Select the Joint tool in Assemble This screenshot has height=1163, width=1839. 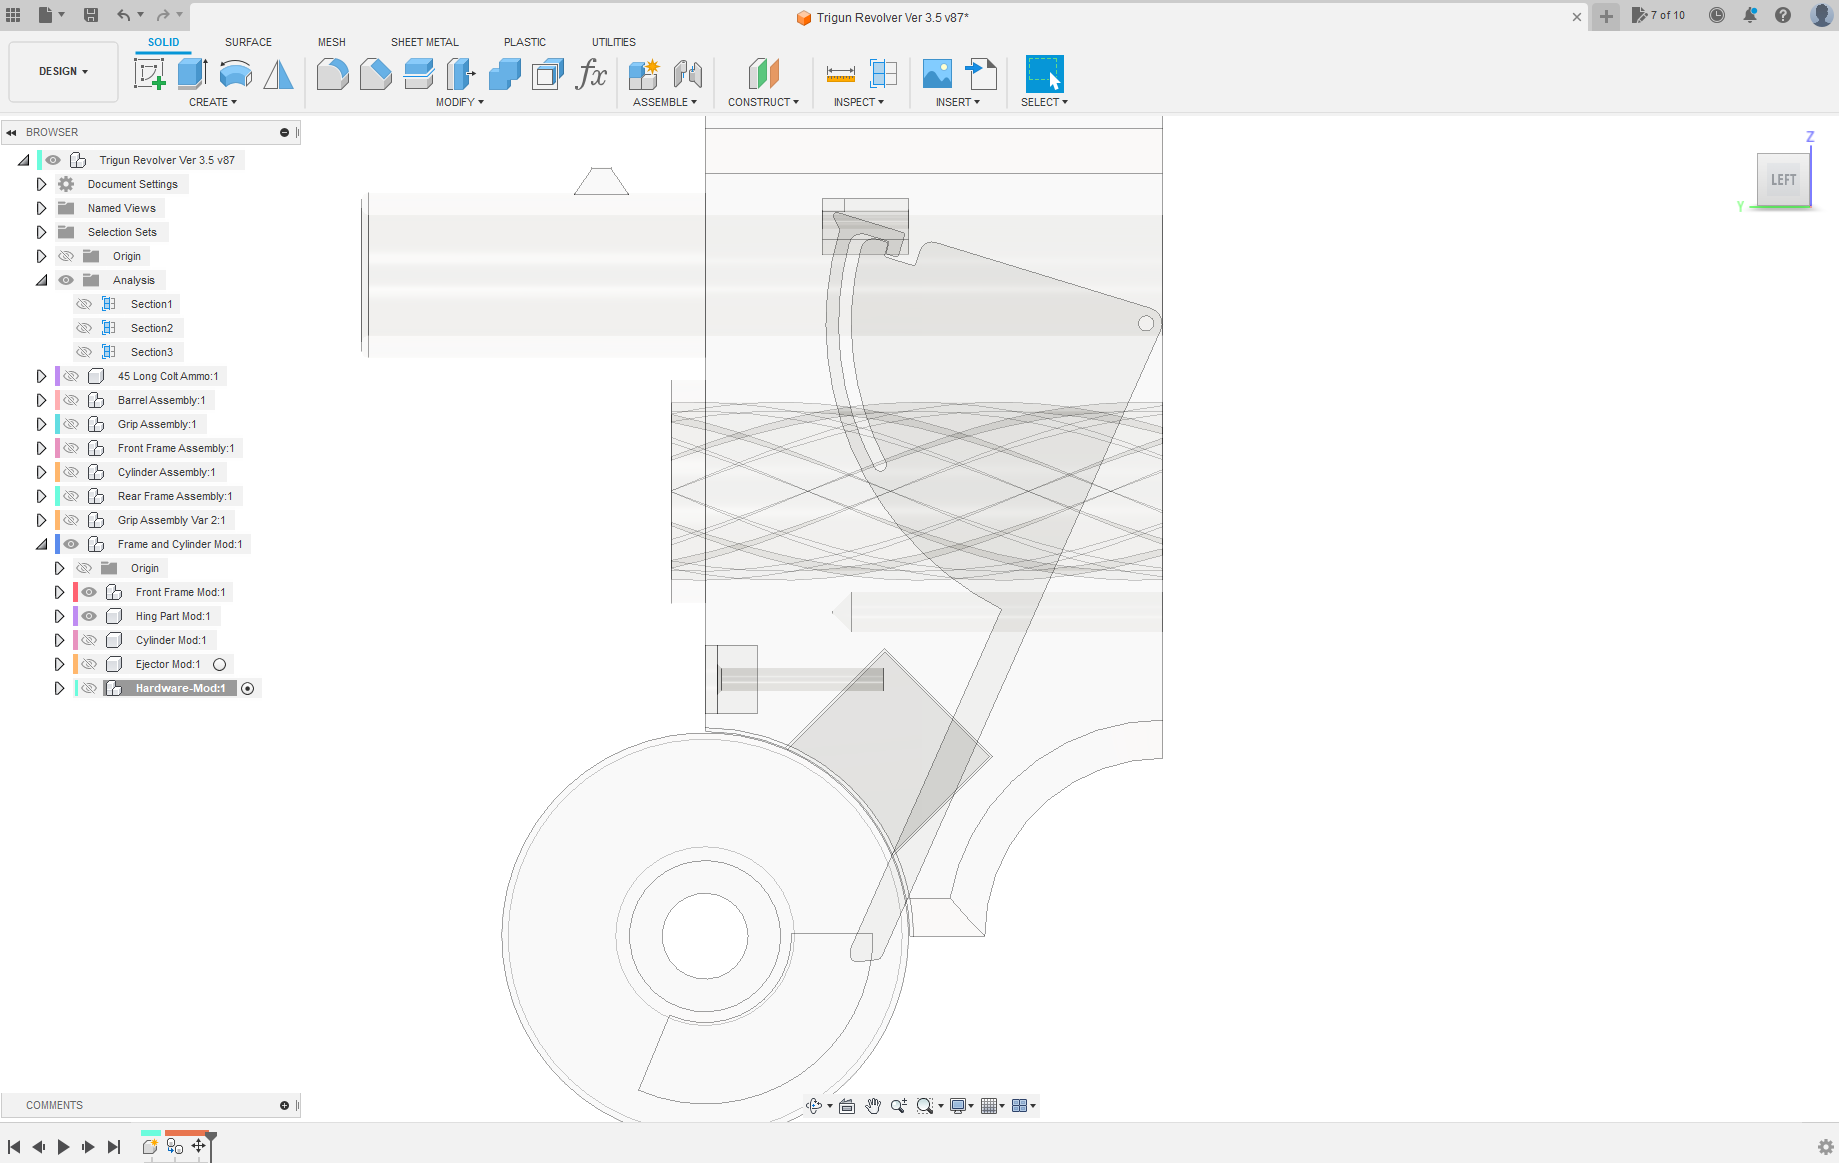pyautogui.click(x=687, y=74)
